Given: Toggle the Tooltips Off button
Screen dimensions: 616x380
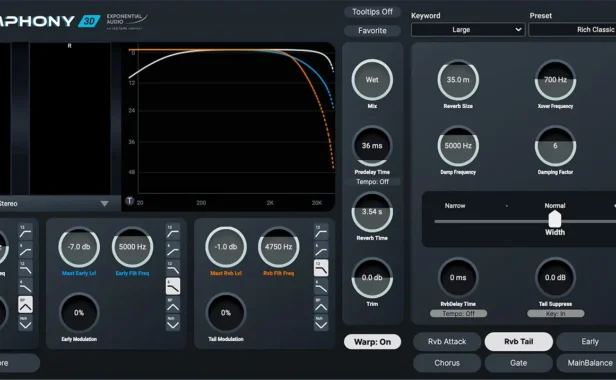Looking at the screenshot, I should tap(372, 12).
